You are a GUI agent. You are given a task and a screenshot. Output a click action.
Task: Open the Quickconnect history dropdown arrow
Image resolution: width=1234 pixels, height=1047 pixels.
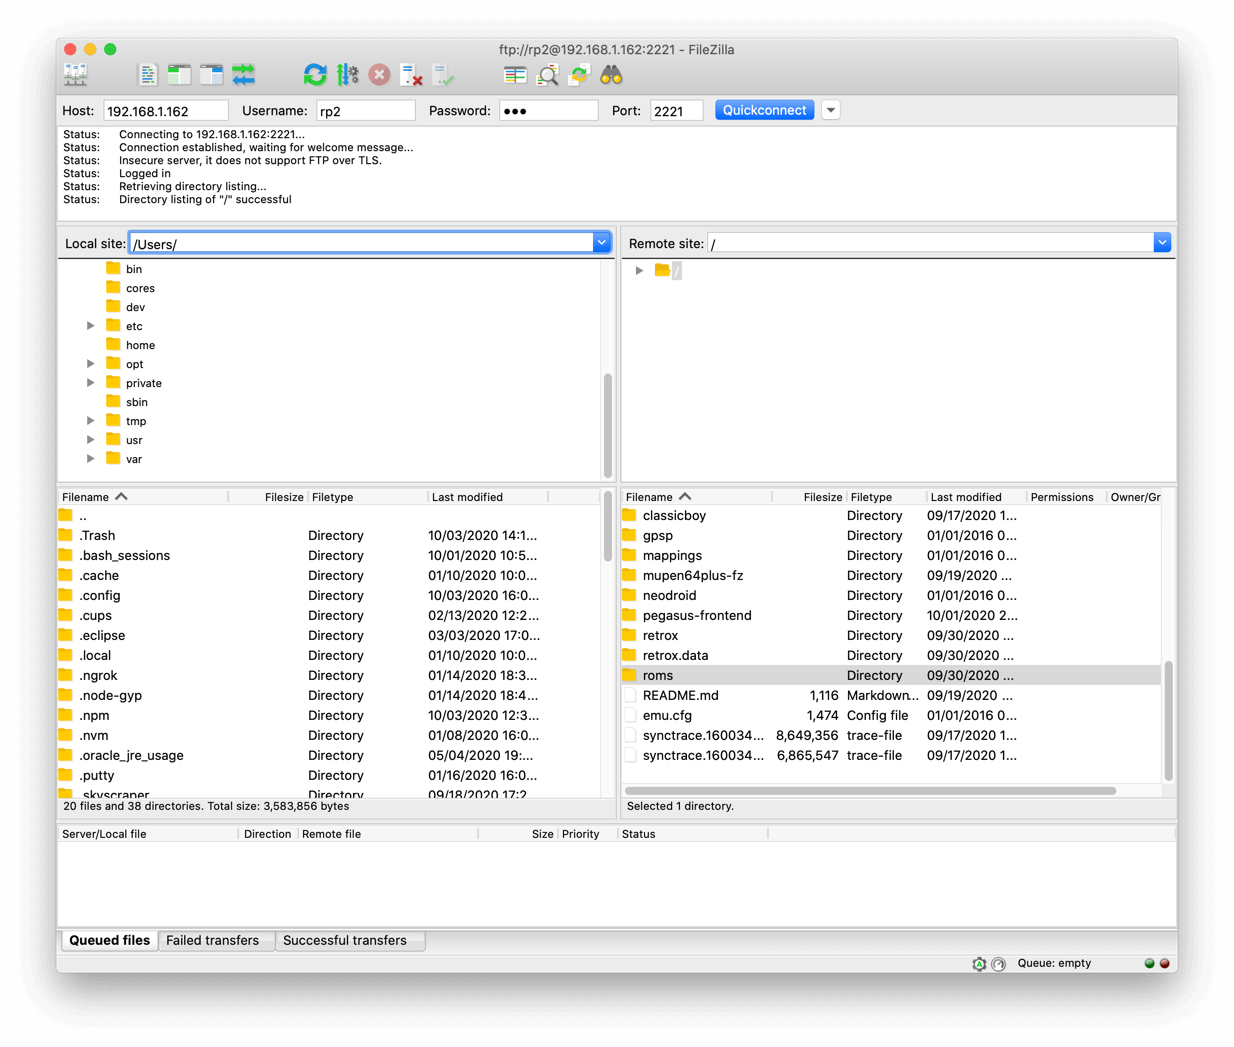[x=831, y=110]
